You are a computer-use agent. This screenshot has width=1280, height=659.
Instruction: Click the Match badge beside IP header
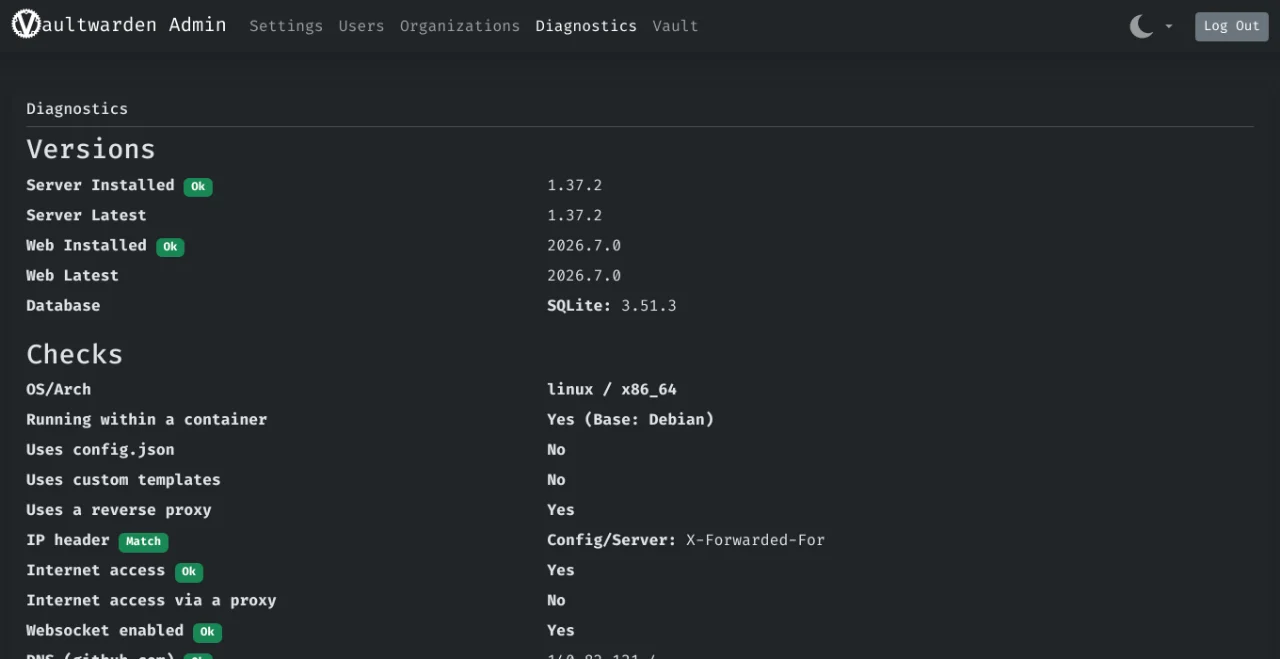(x=143, y=542)
